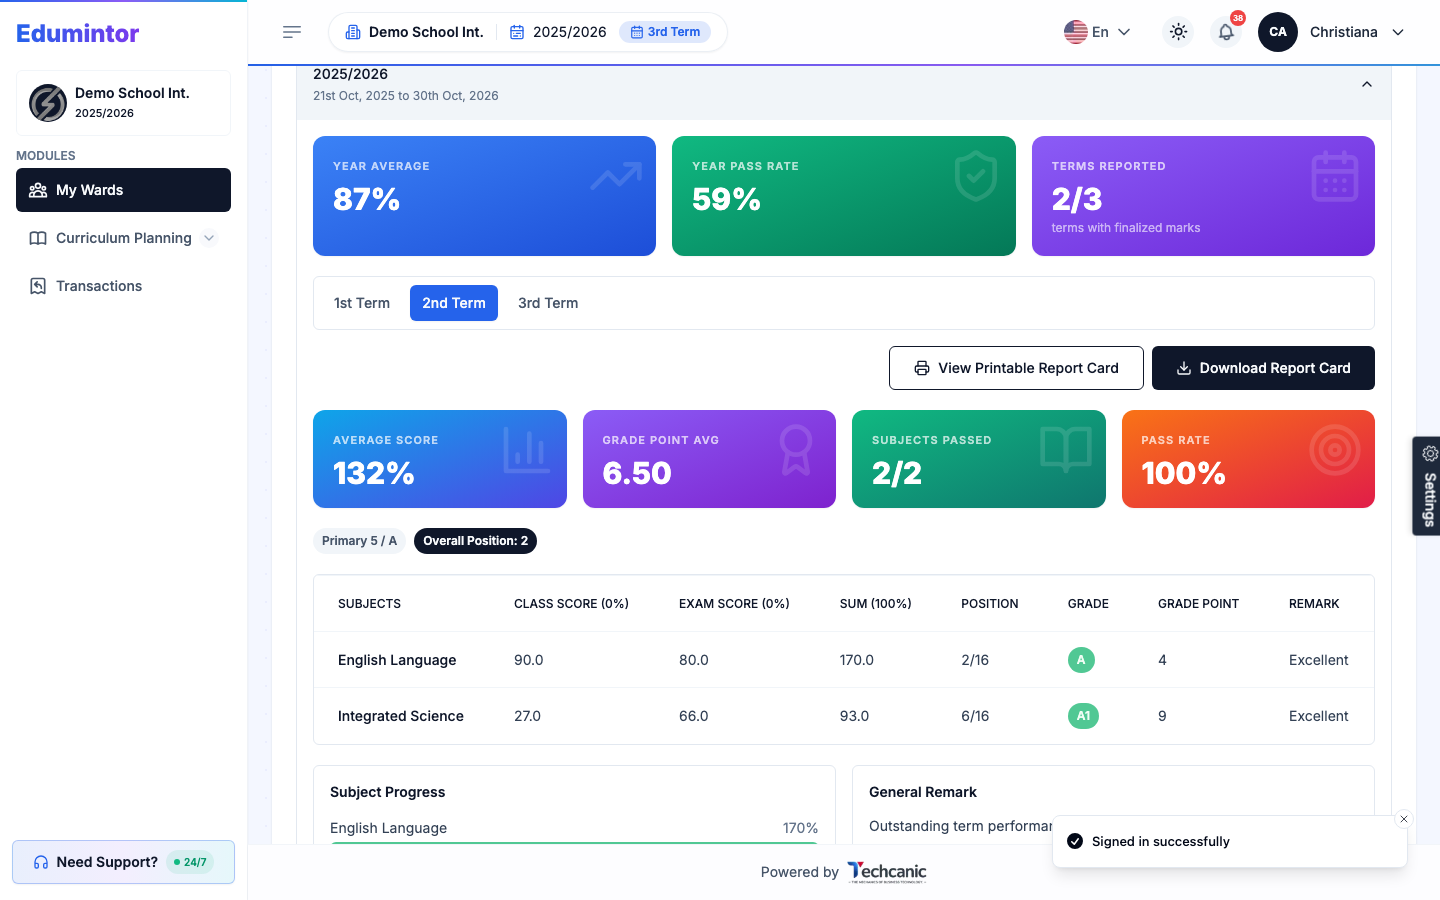
Task: Click the Demo School logo in sidebar
Action: click(48, 102)
